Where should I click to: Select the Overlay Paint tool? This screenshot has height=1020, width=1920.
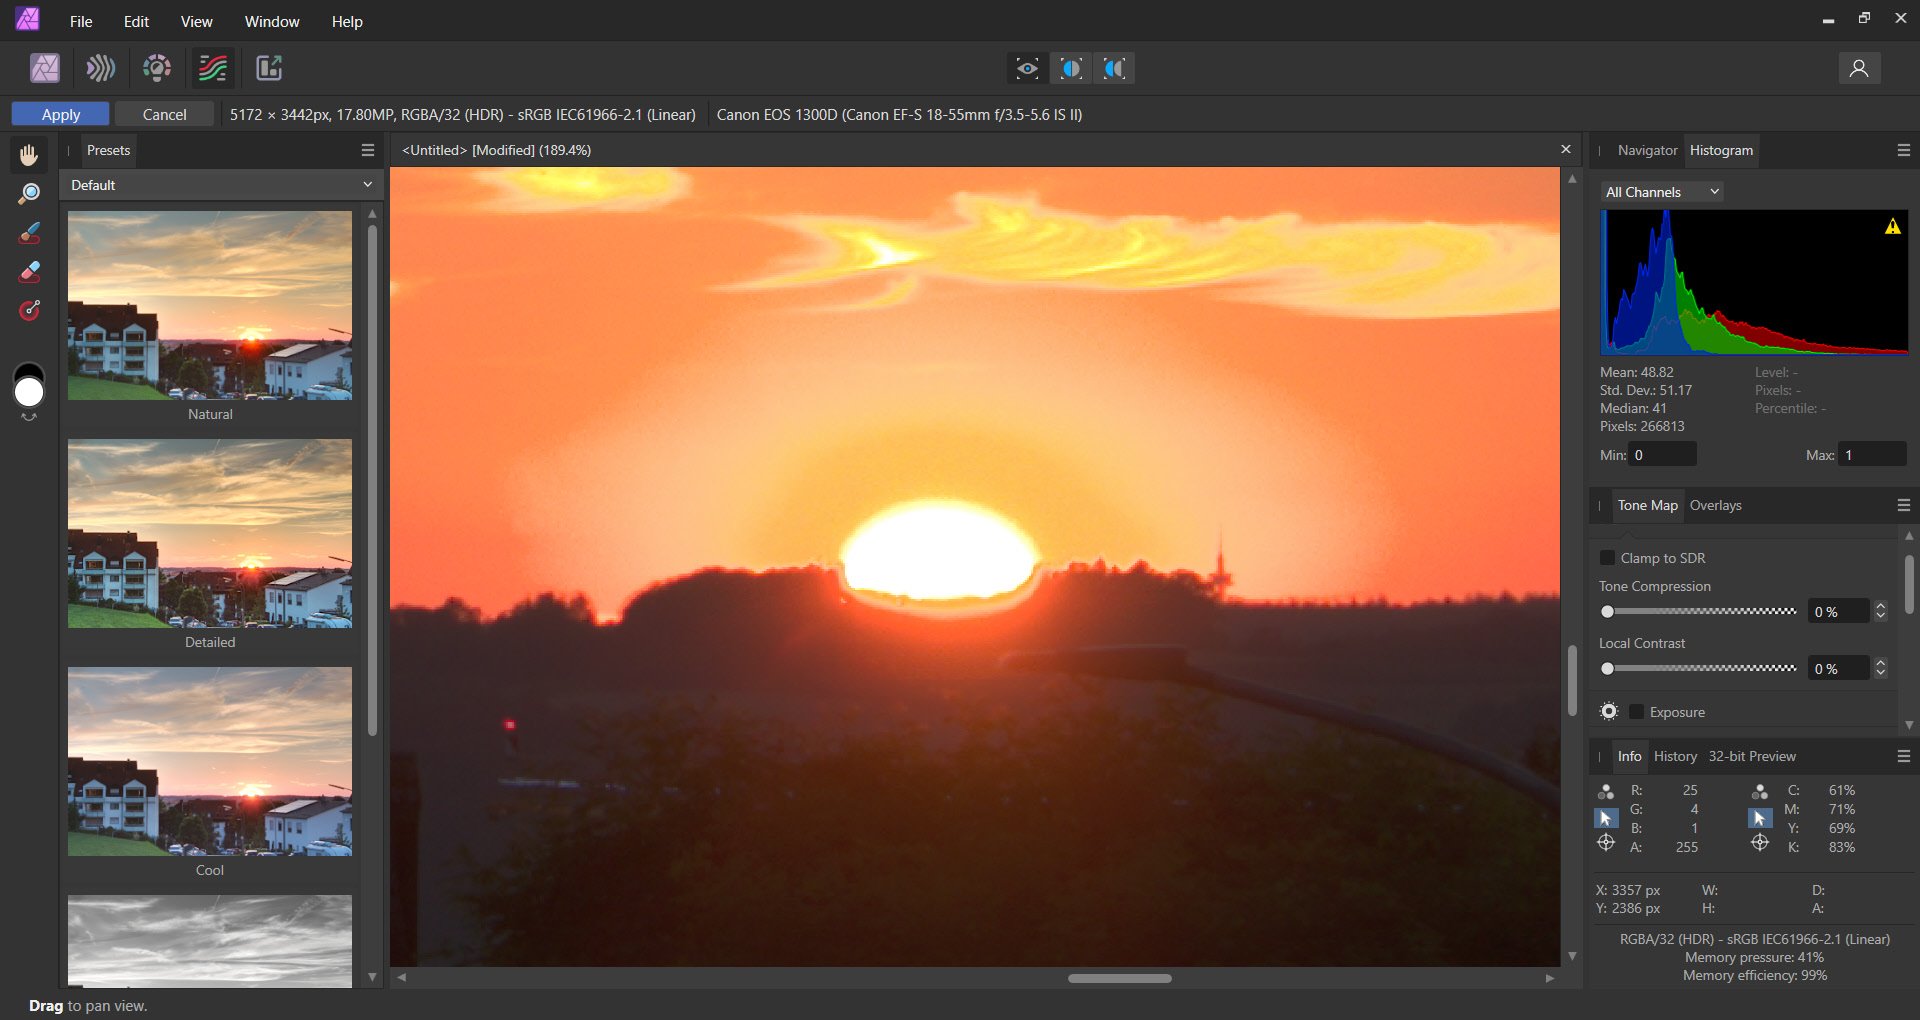29,233
